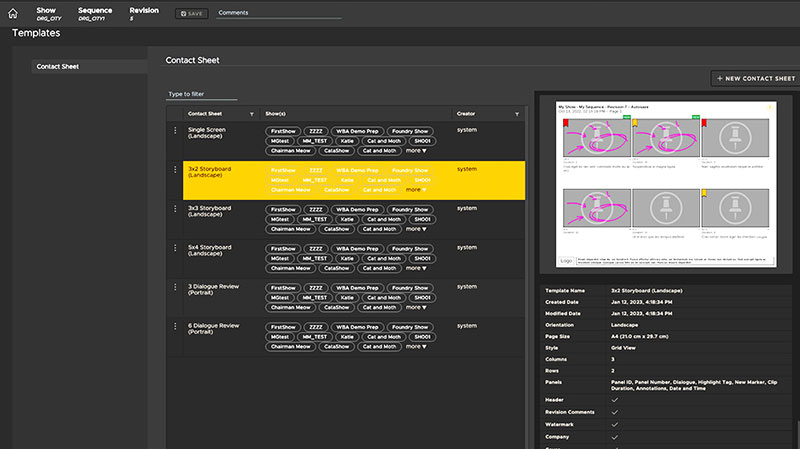Click FirstShow tag in Single Screen row
Image resolution: width=800 pixels, height=449 pixels.
tap(283, 131)
